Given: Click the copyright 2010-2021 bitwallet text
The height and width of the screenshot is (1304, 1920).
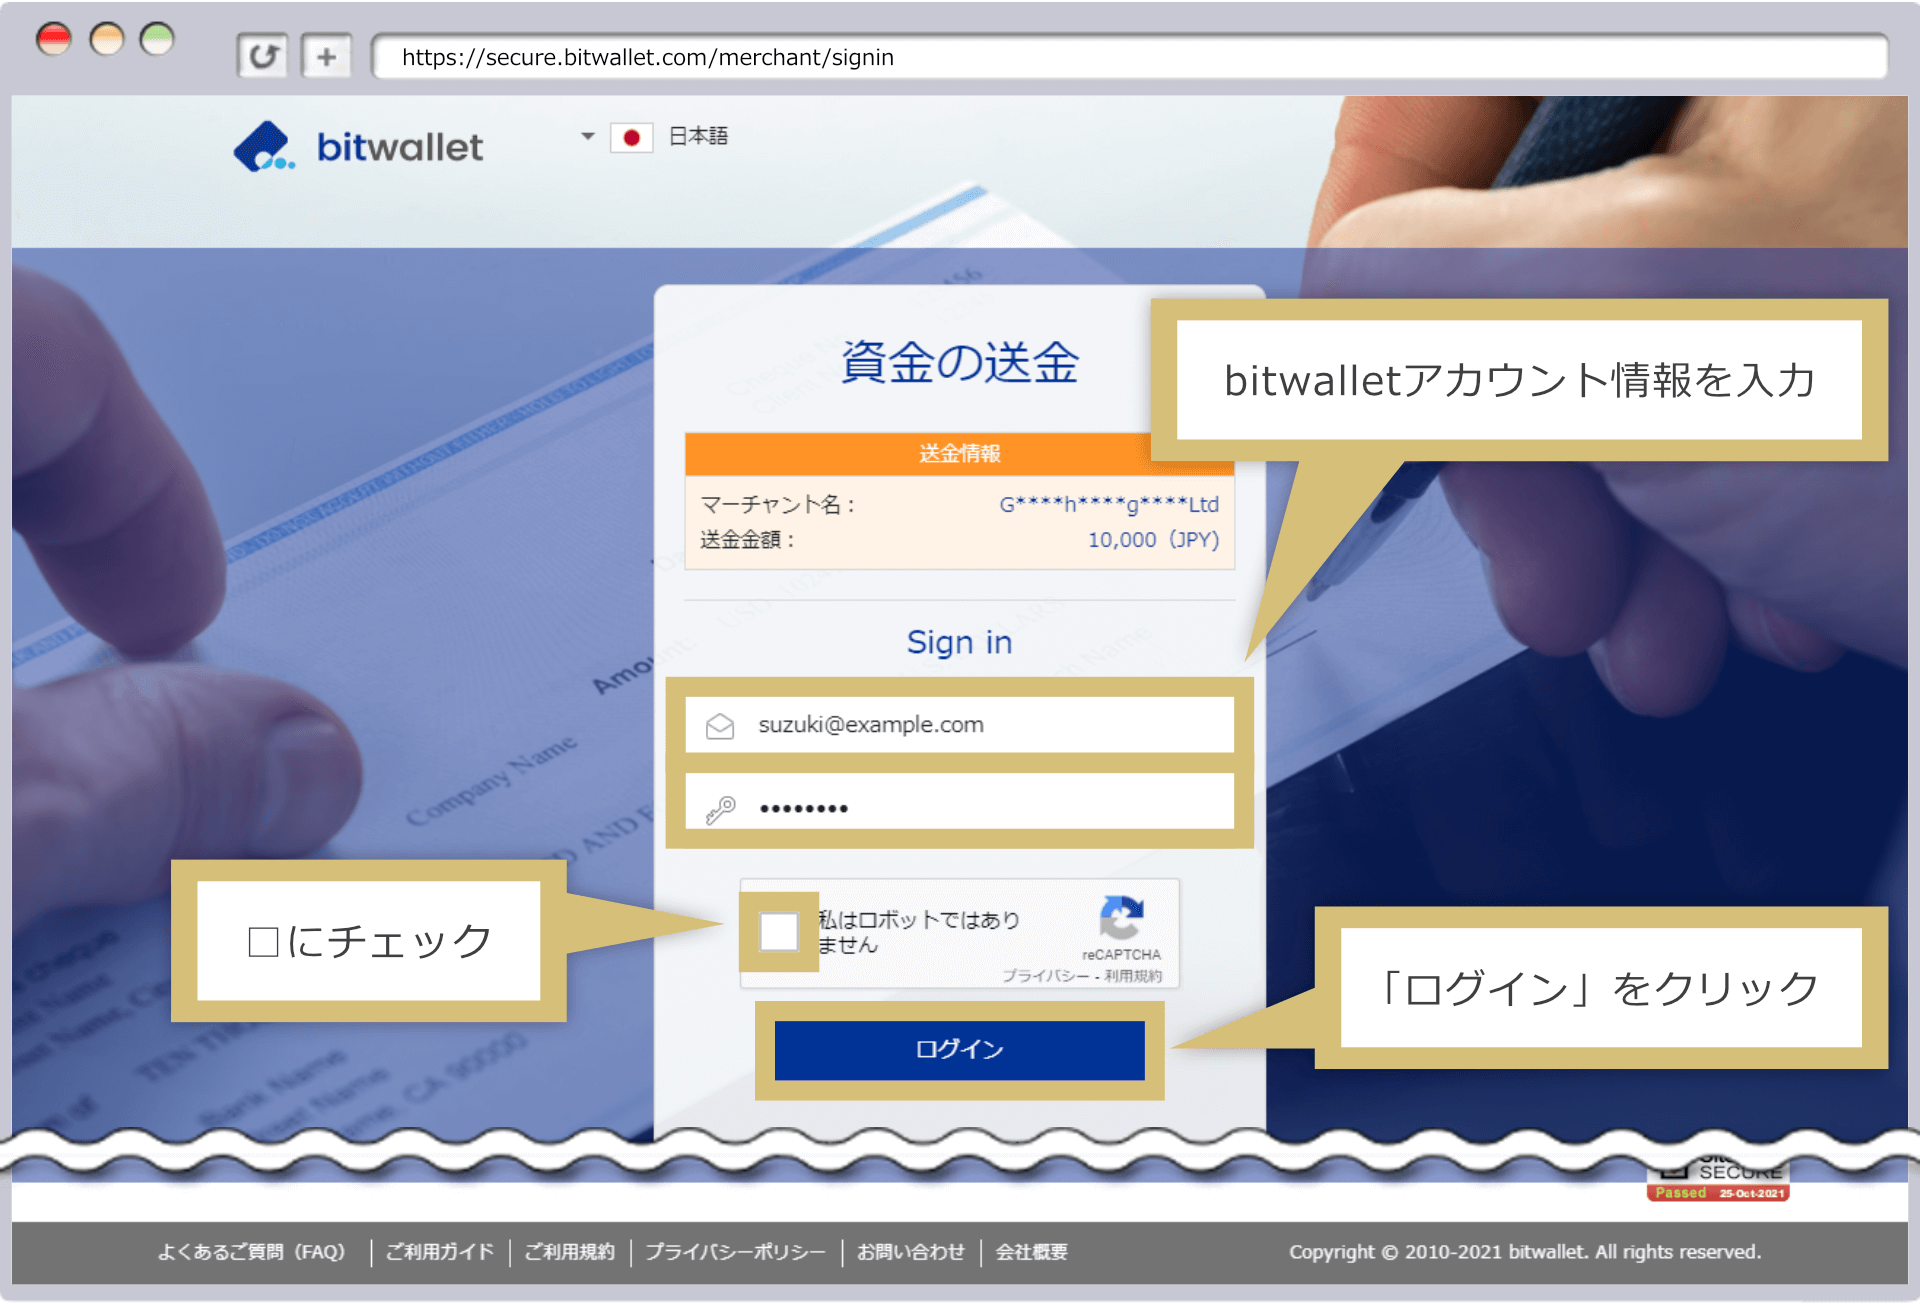Looking at the screenshot, I should point(1525,1252).
